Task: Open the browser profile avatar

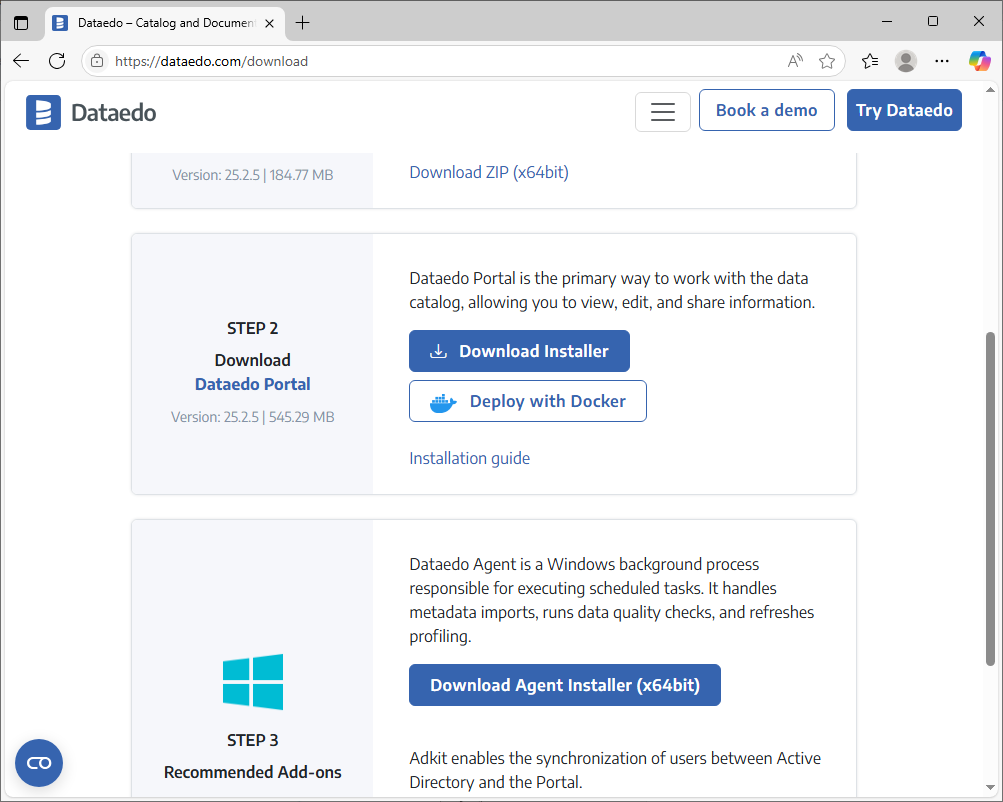Action: coord(906,61)
